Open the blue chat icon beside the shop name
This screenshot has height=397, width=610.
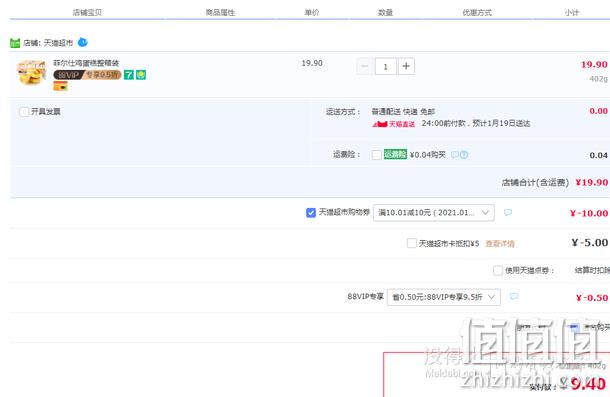pyautogui.click(x=82, y=42)
